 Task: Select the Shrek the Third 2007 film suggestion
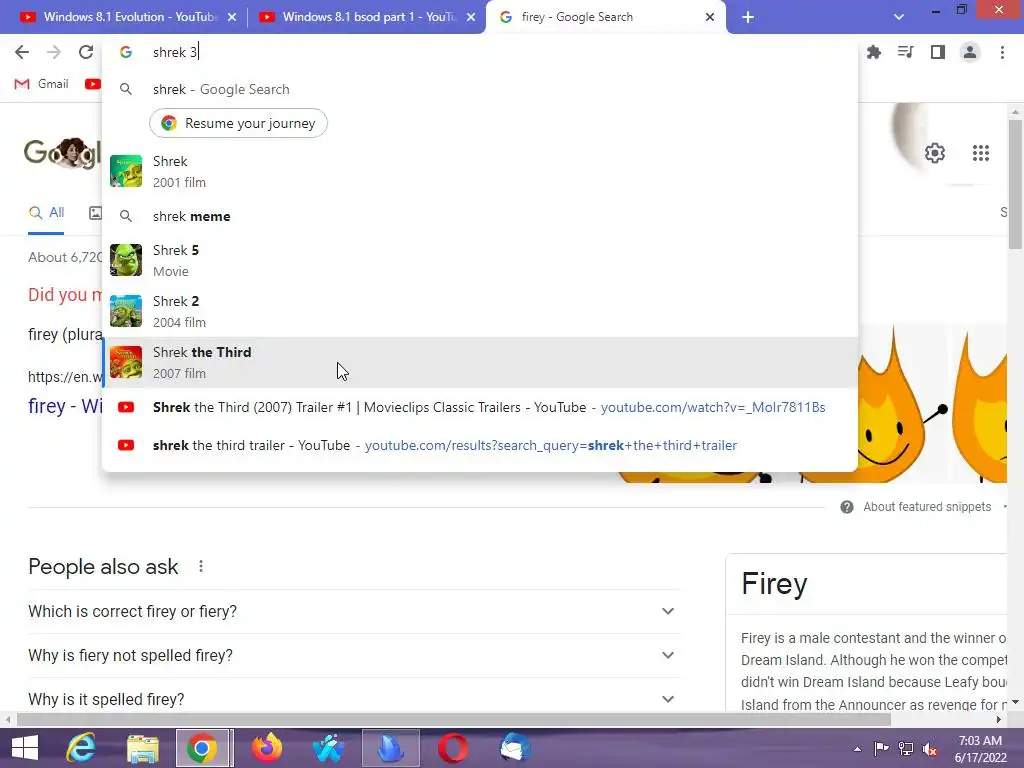click(x=480, y=362)
